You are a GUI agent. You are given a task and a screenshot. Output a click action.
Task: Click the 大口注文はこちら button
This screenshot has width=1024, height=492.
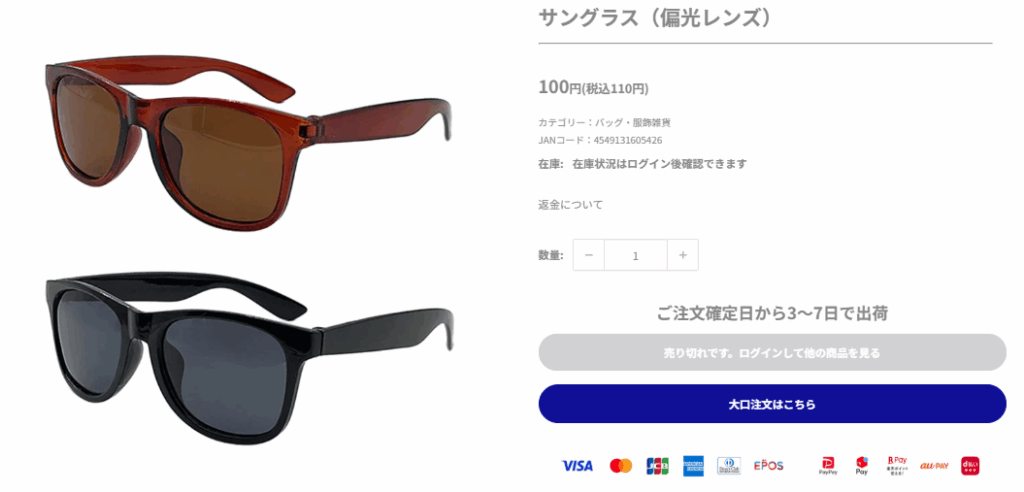[772, 404]
